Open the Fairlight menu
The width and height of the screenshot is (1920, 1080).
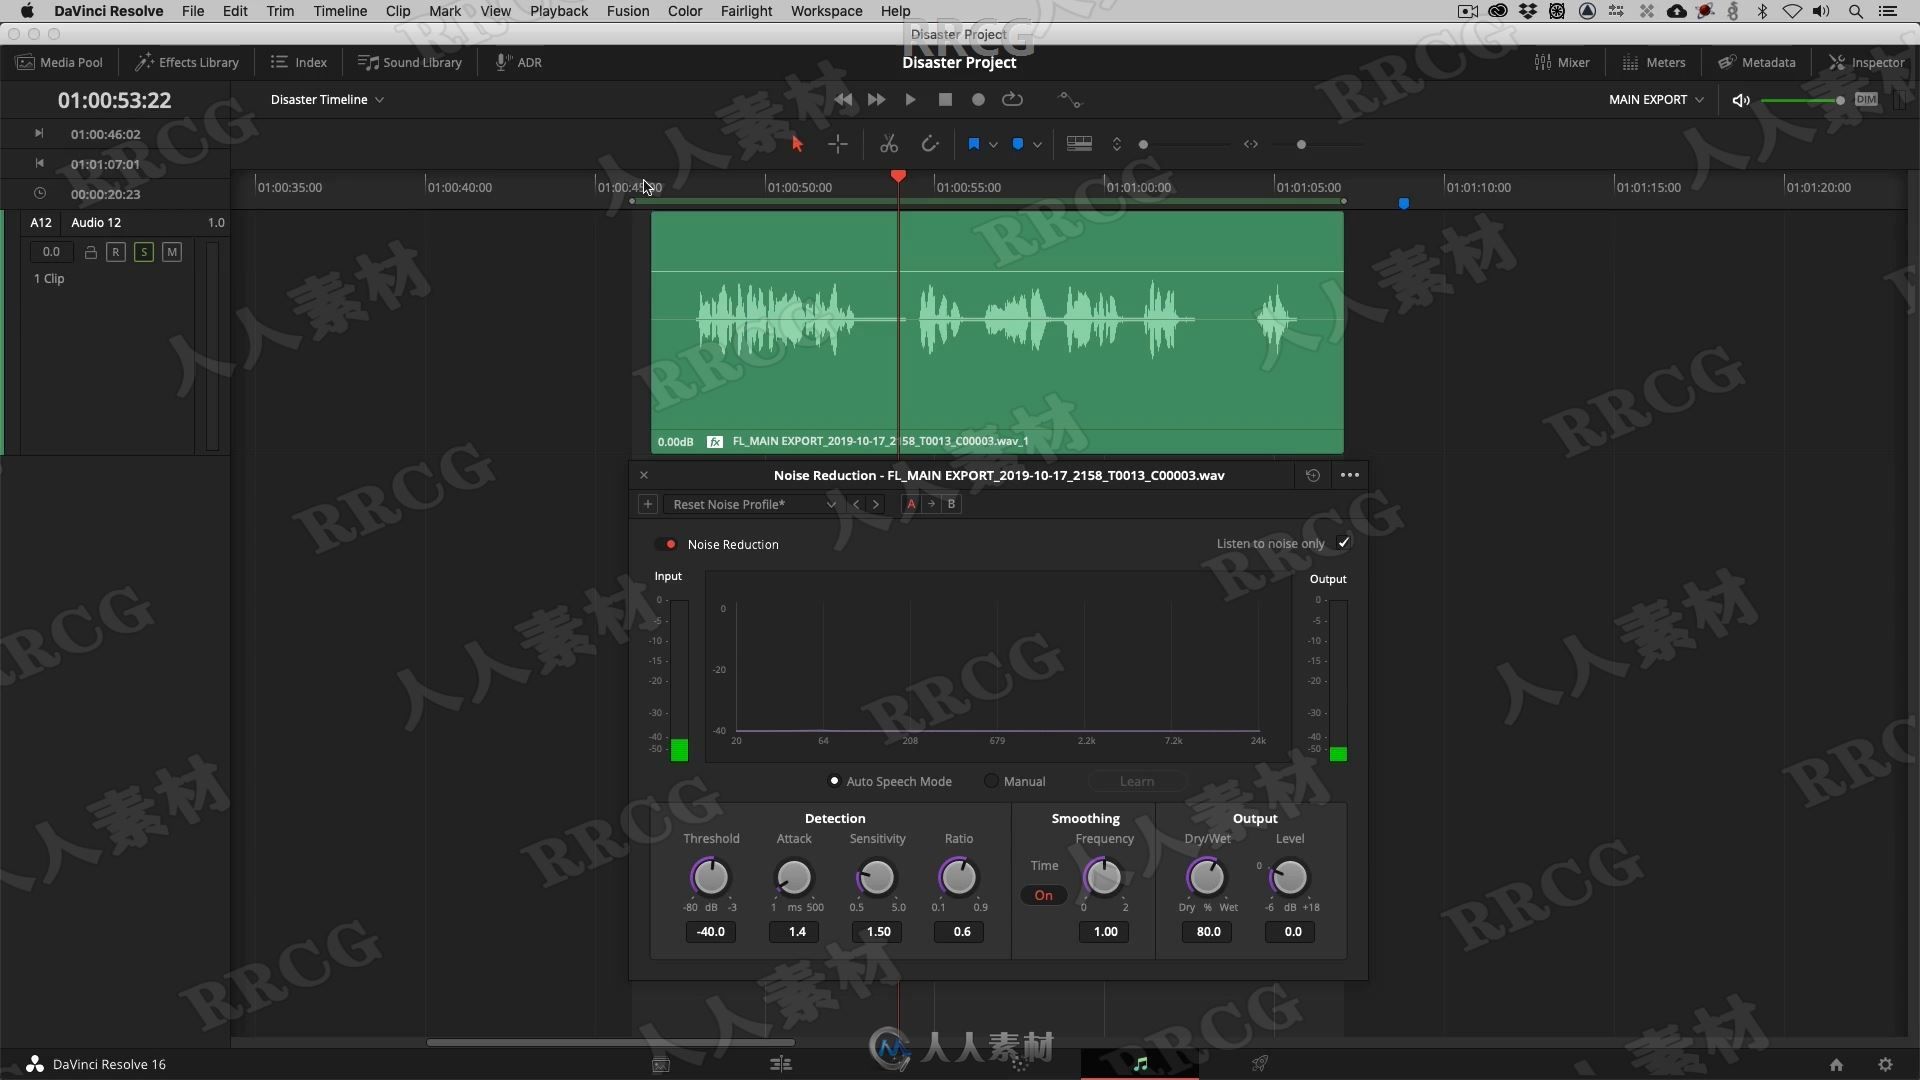point(746,11)
